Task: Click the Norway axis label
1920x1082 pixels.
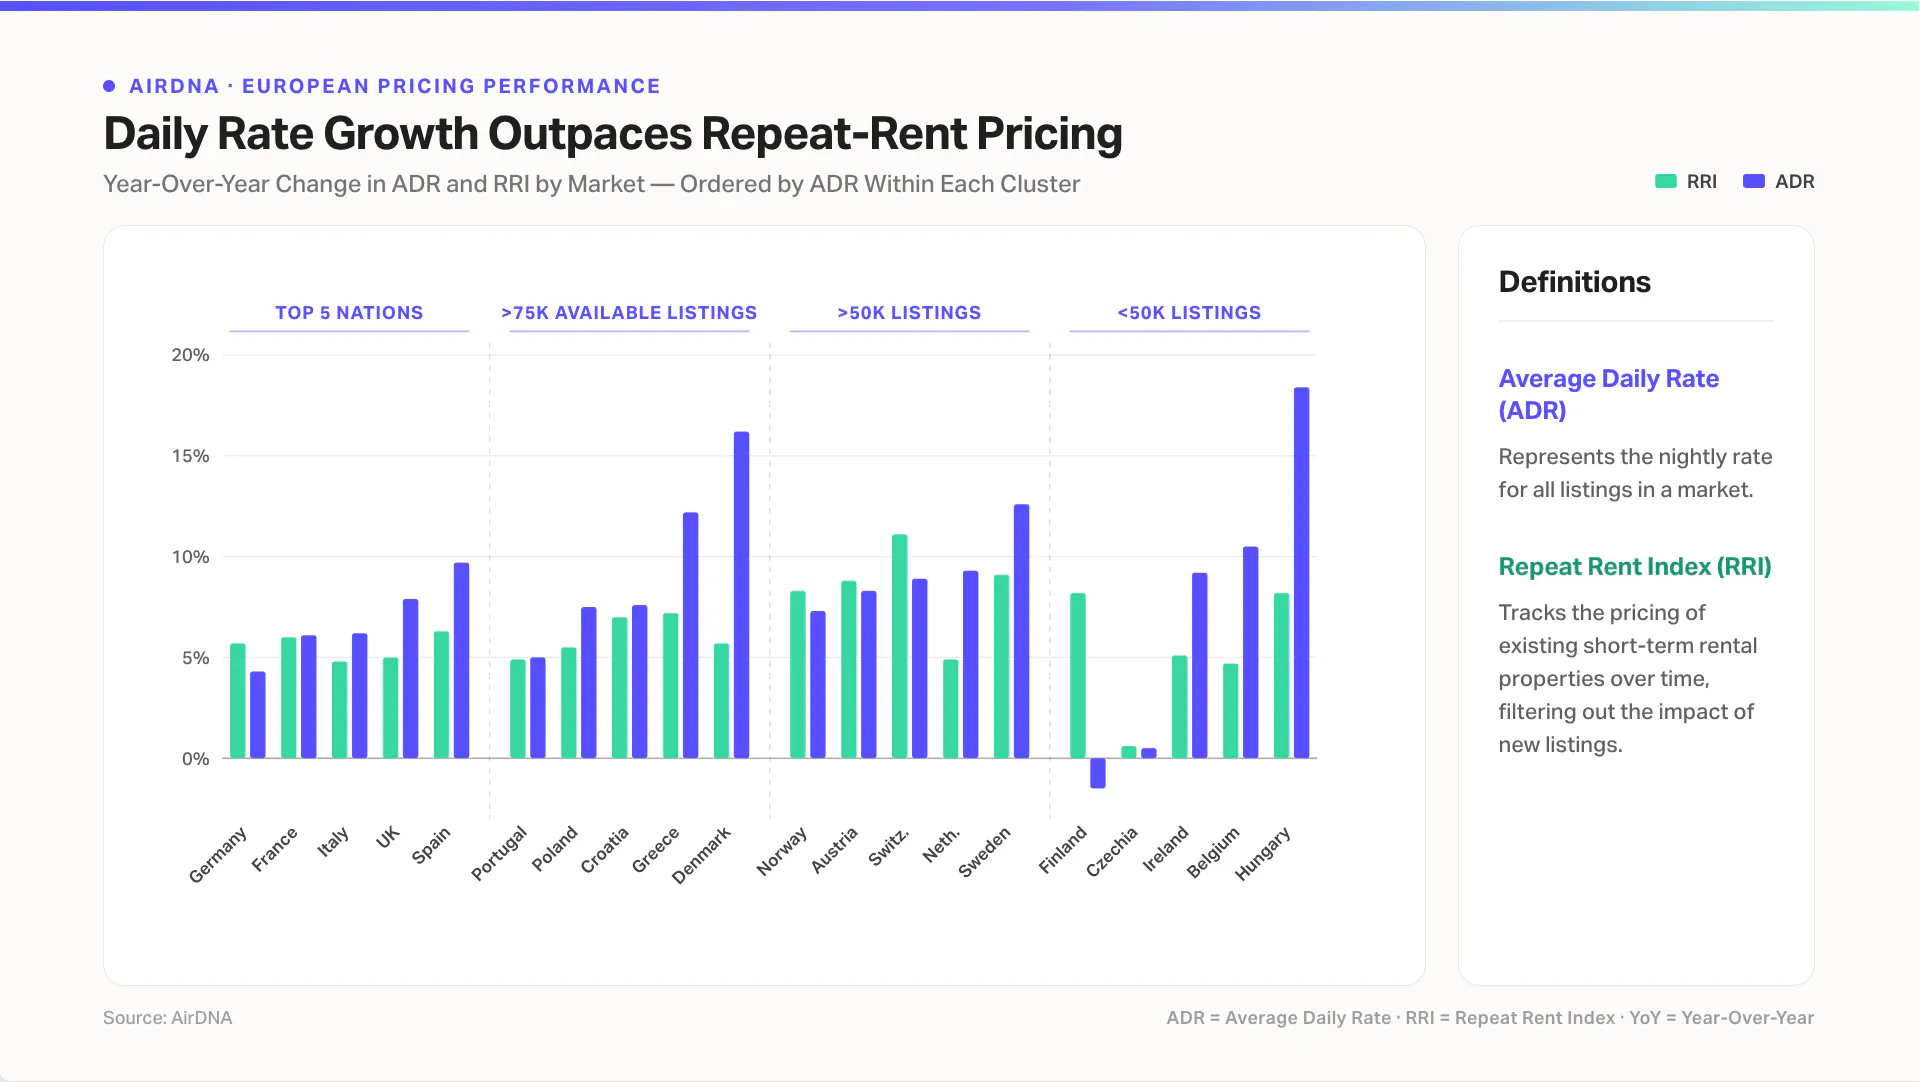Action: (x=782, y=851)
